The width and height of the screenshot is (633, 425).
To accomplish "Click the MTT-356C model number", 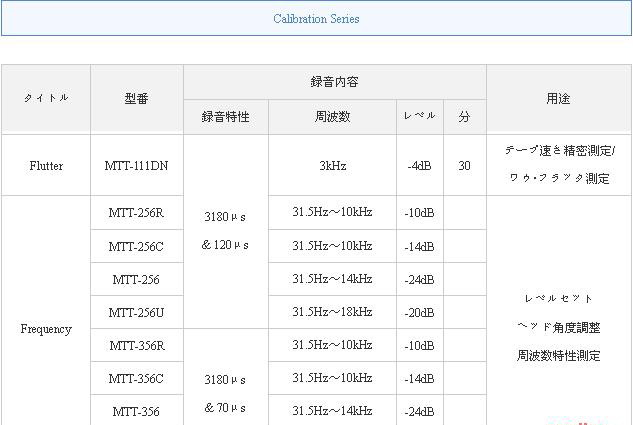I will click(x=136, y=379).
